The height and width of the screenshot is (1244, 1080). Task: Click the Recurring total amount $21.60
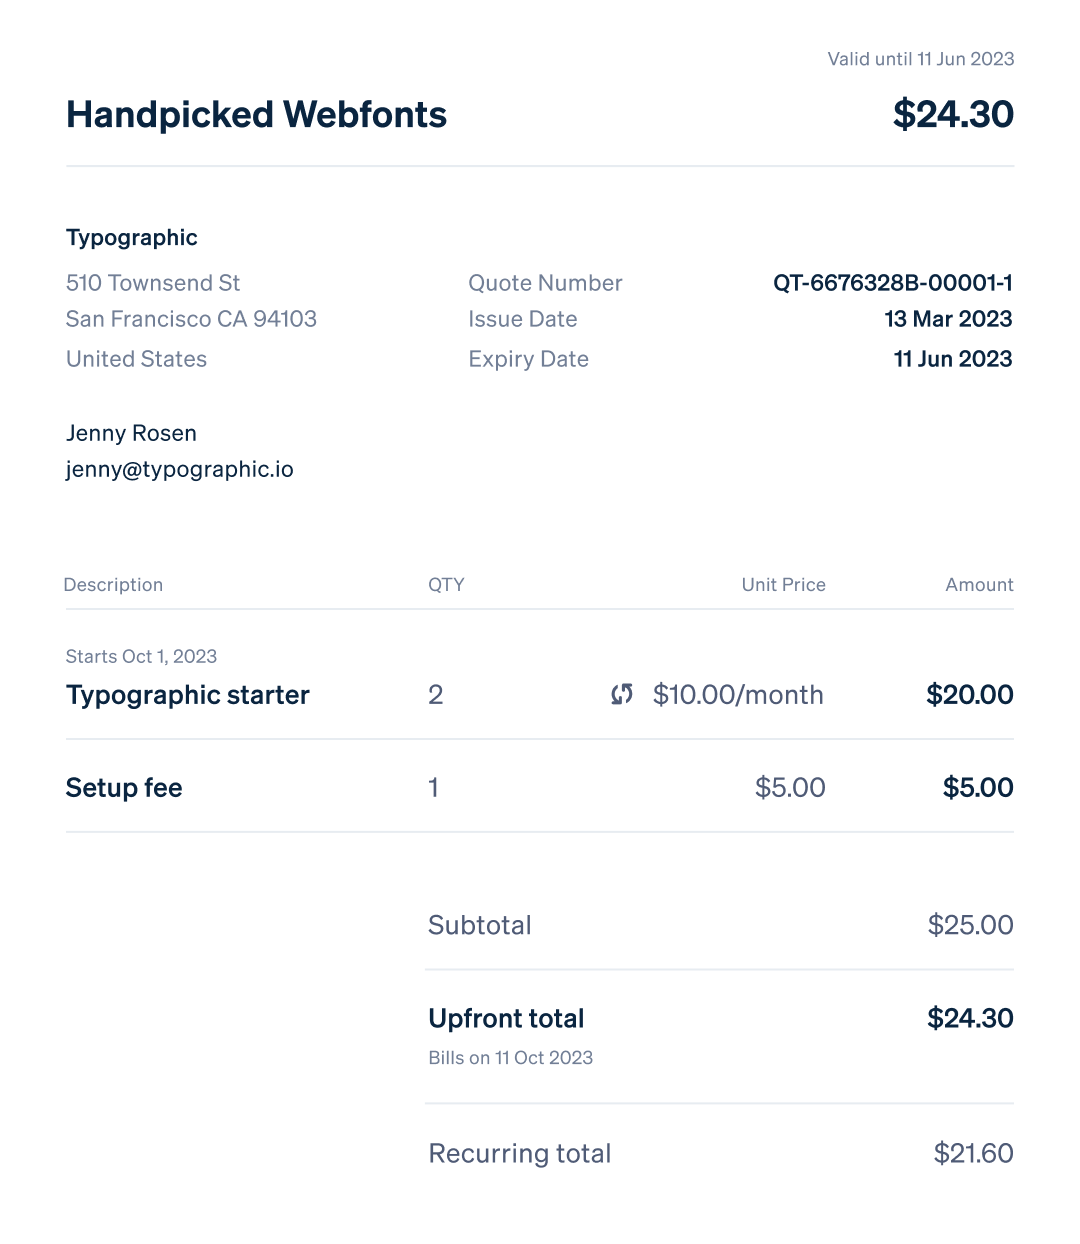974,1154
